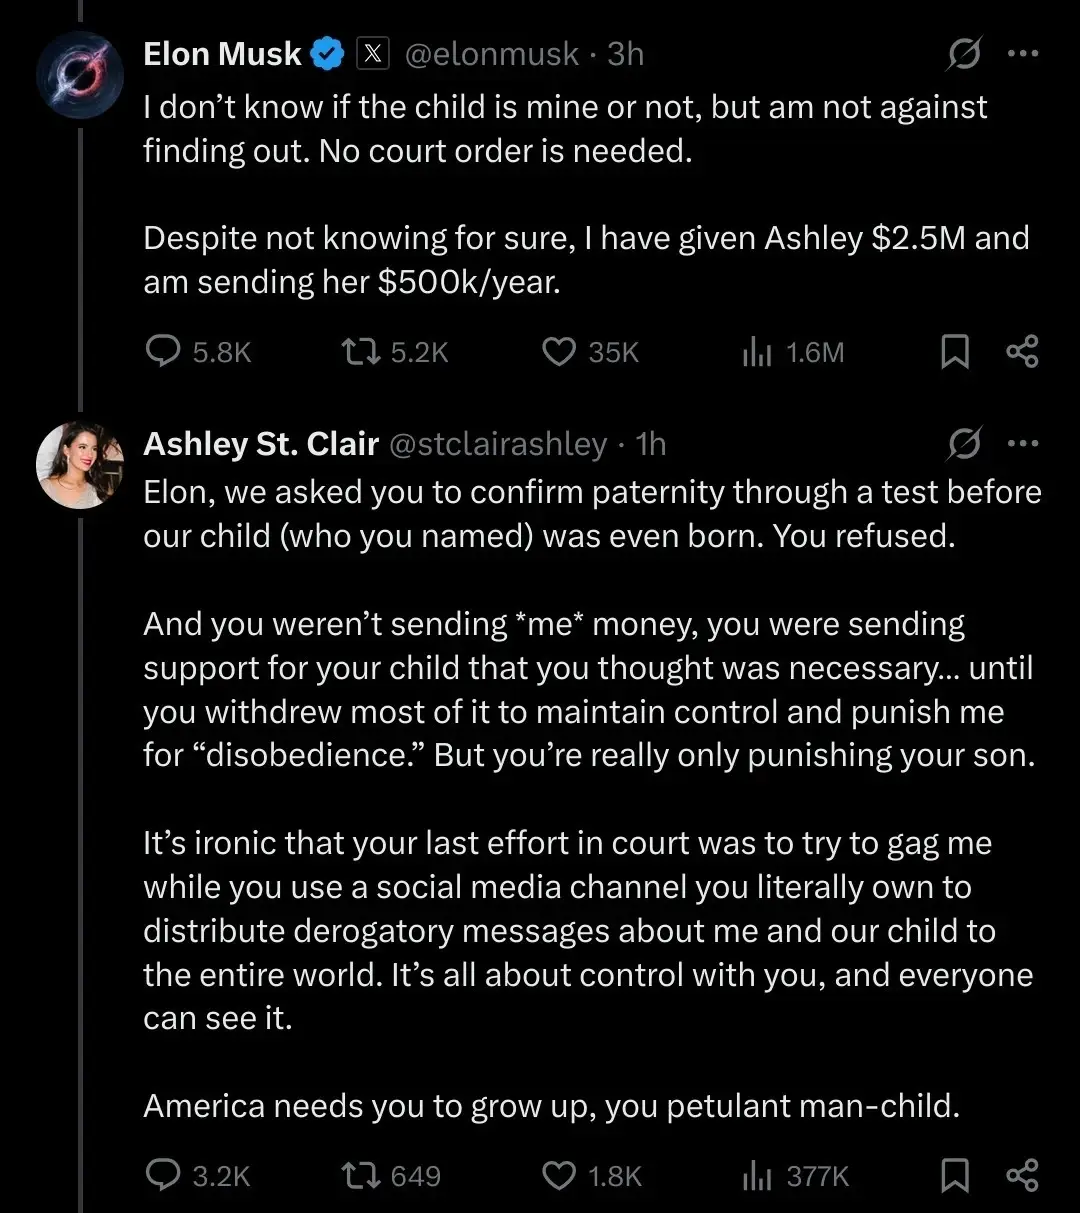1080x1213 pixels.
Task: Share Ashley St. Clair's post
Action: (x=1021, y=1176)
